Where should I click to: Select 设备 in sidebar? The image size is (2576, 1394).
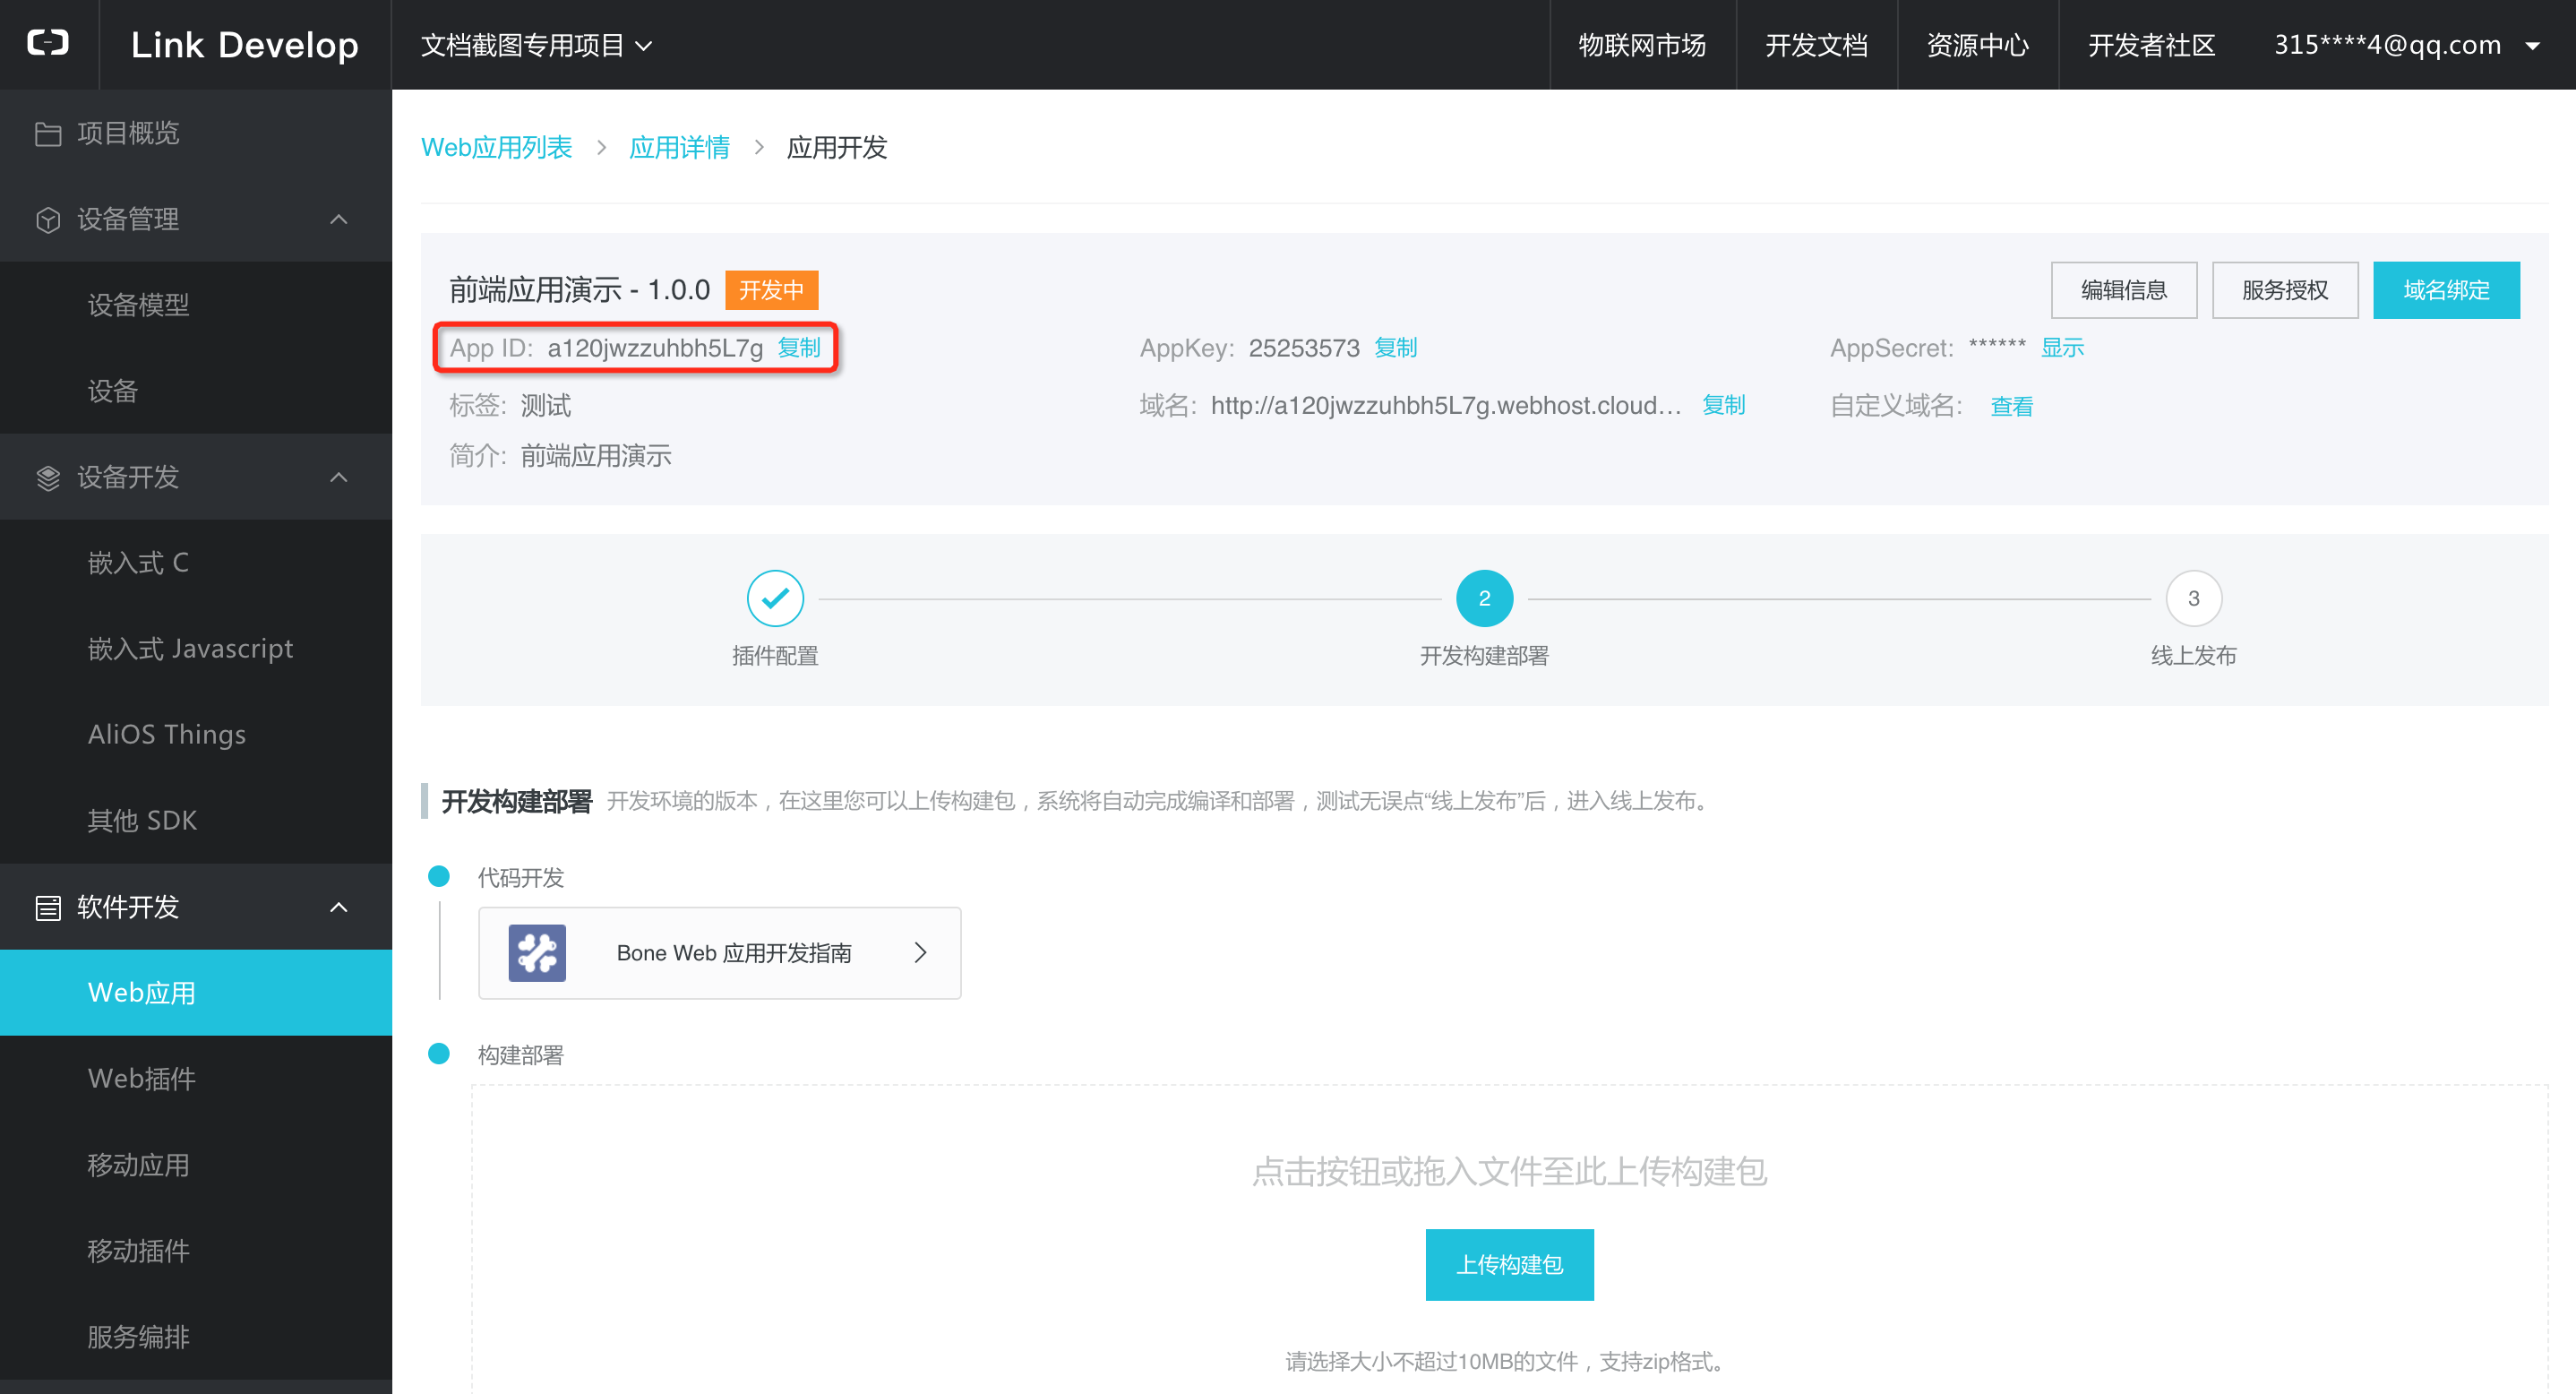196,391
